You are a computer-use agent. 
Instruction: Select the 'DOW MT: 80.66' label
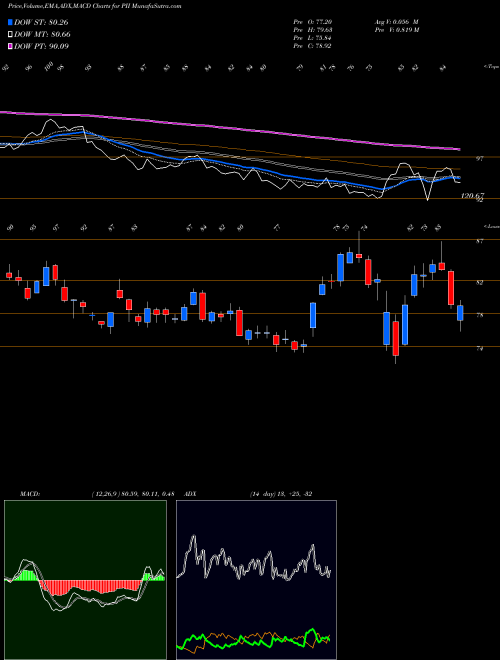click(x=42, y=35)
